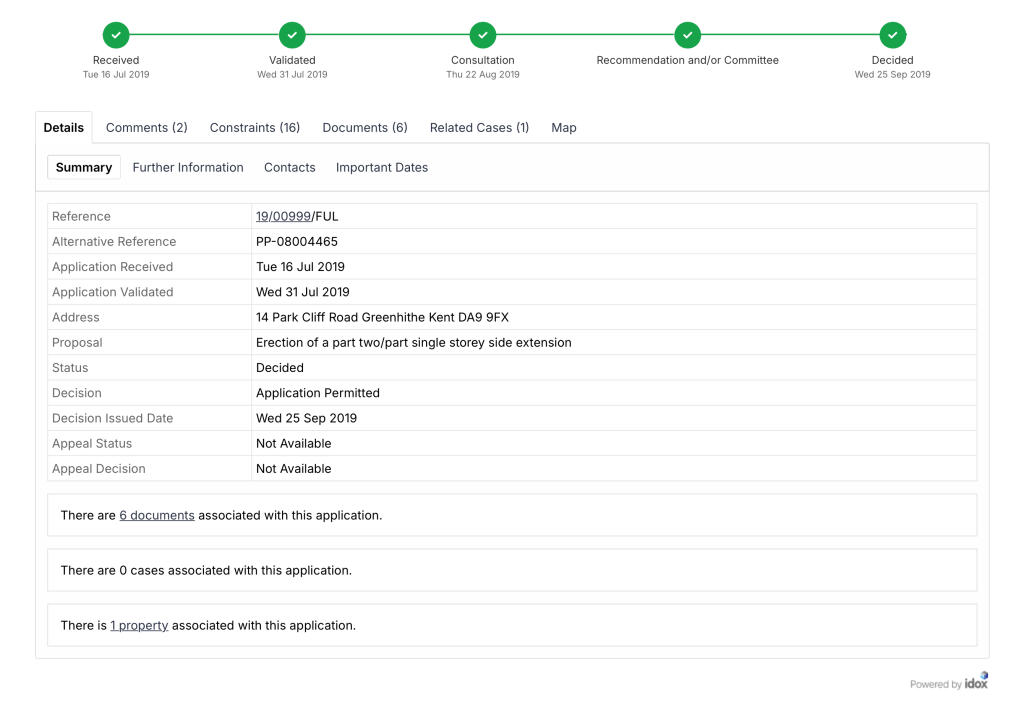Open the Map tab
Screen dimensions: 1024x721
[x=564, y=128]
